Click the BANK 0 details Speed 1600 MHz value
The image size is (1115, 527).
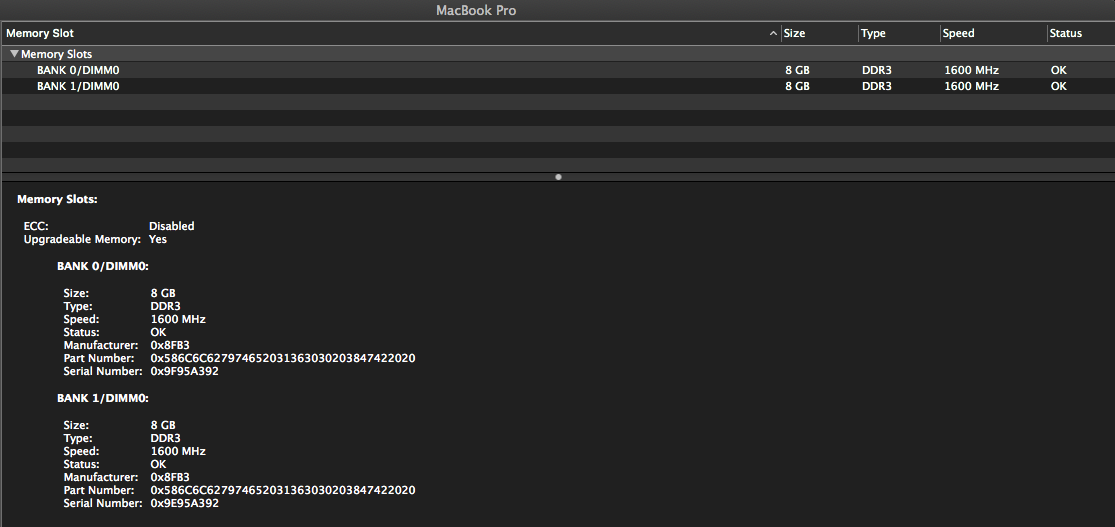(x=178, y=319)
